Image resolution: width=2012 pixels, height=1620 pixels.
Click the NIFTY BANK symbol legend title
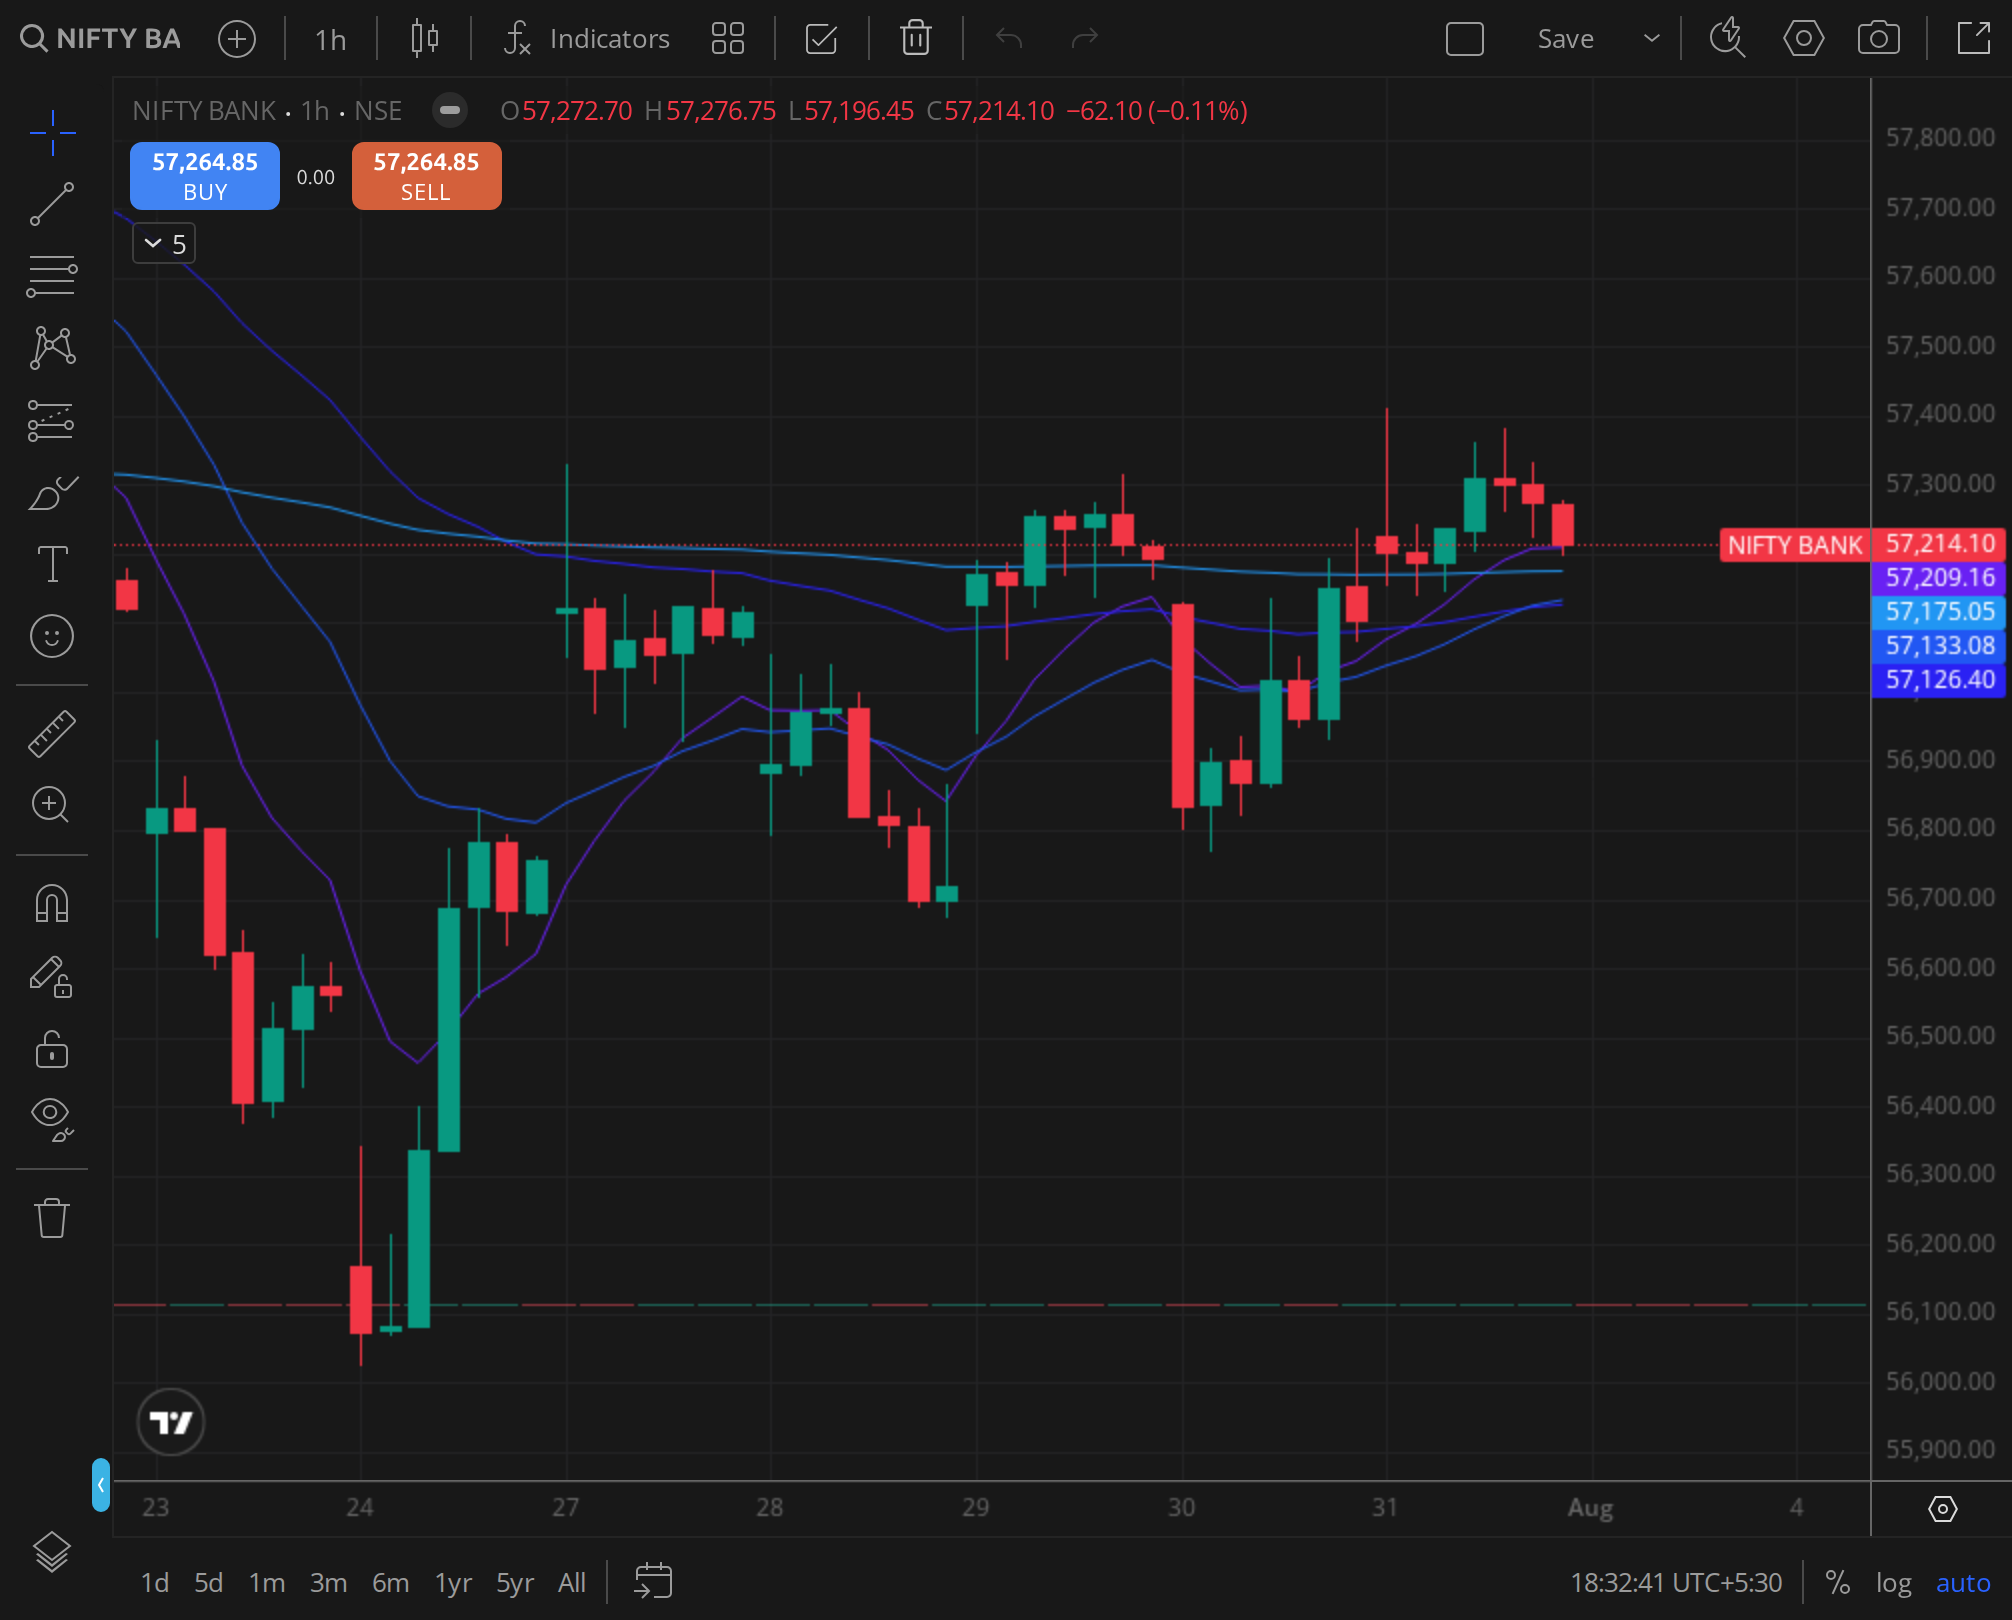point(204,111)
